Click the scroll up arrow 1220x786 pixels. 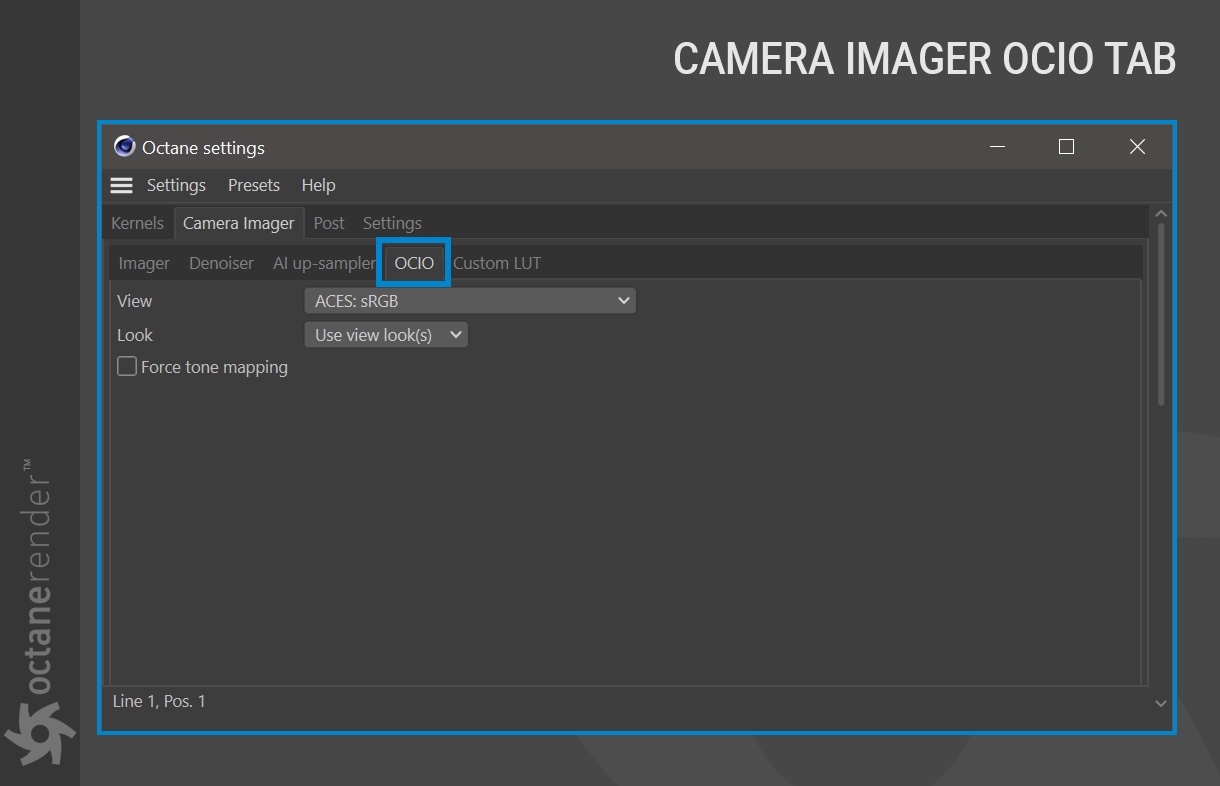[x=1161, y=213]
